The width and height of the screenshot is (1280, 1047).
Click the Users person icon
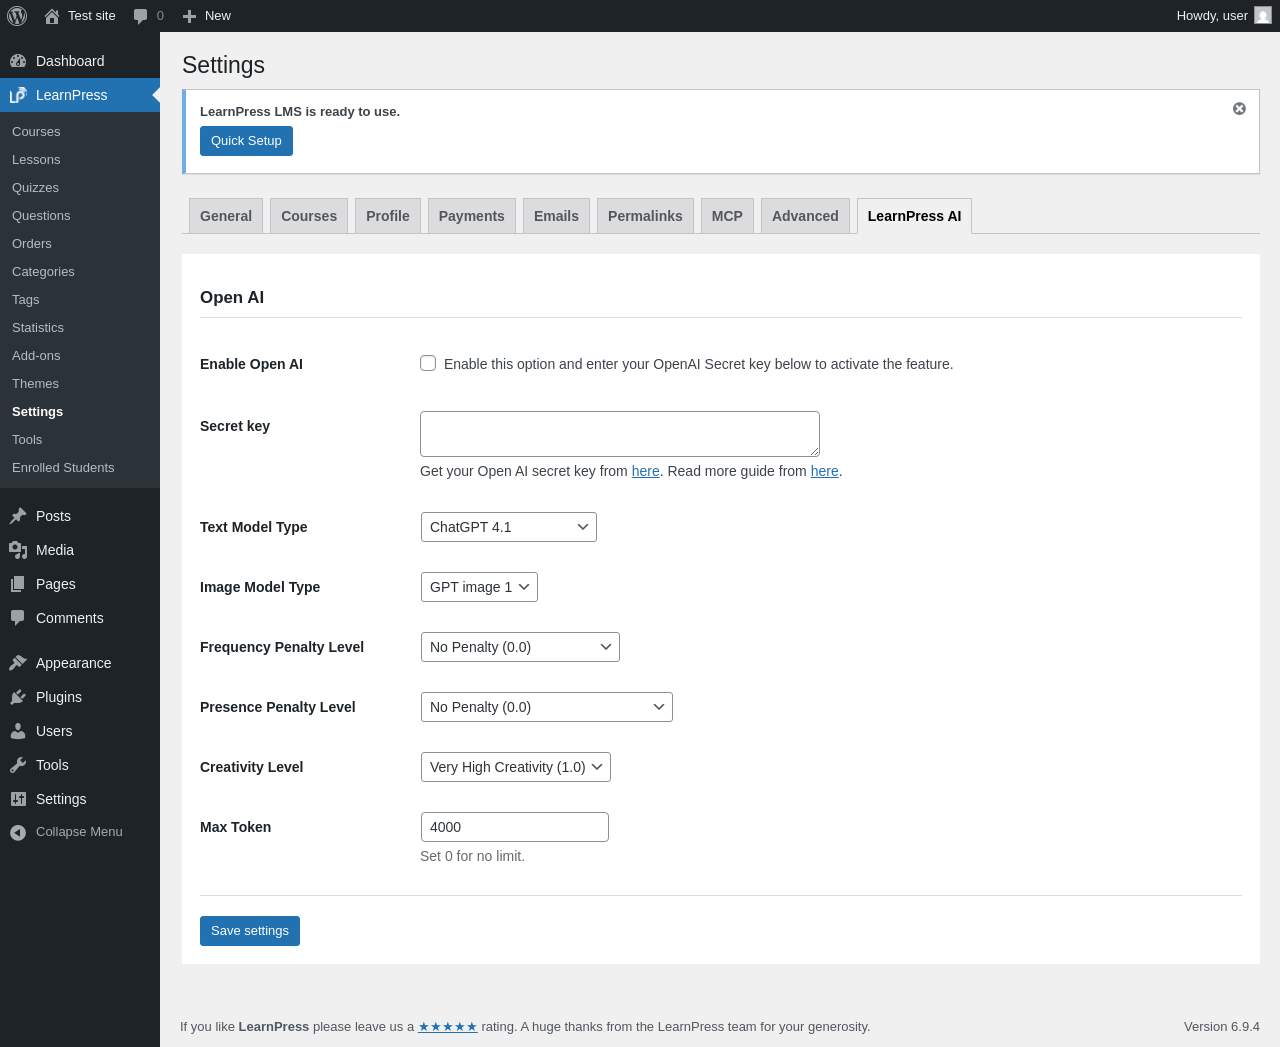coord(18,731)
